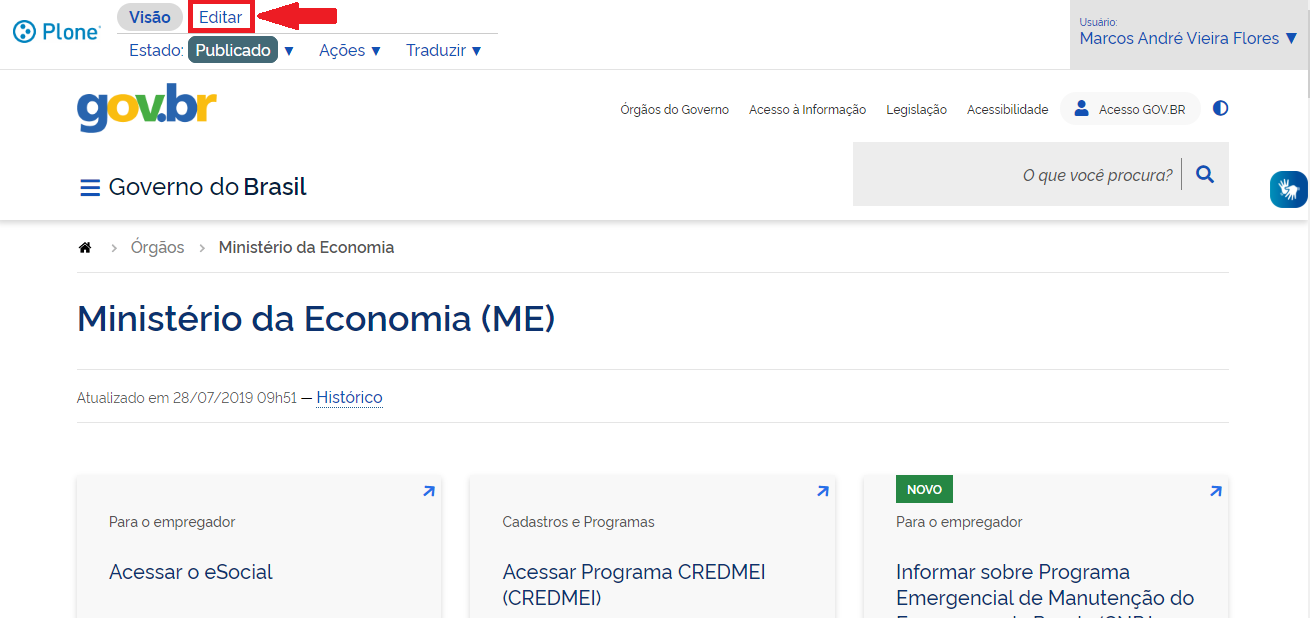Open the Histórico link
Screen dimensions: 1310x618
(x=349, y=398)
